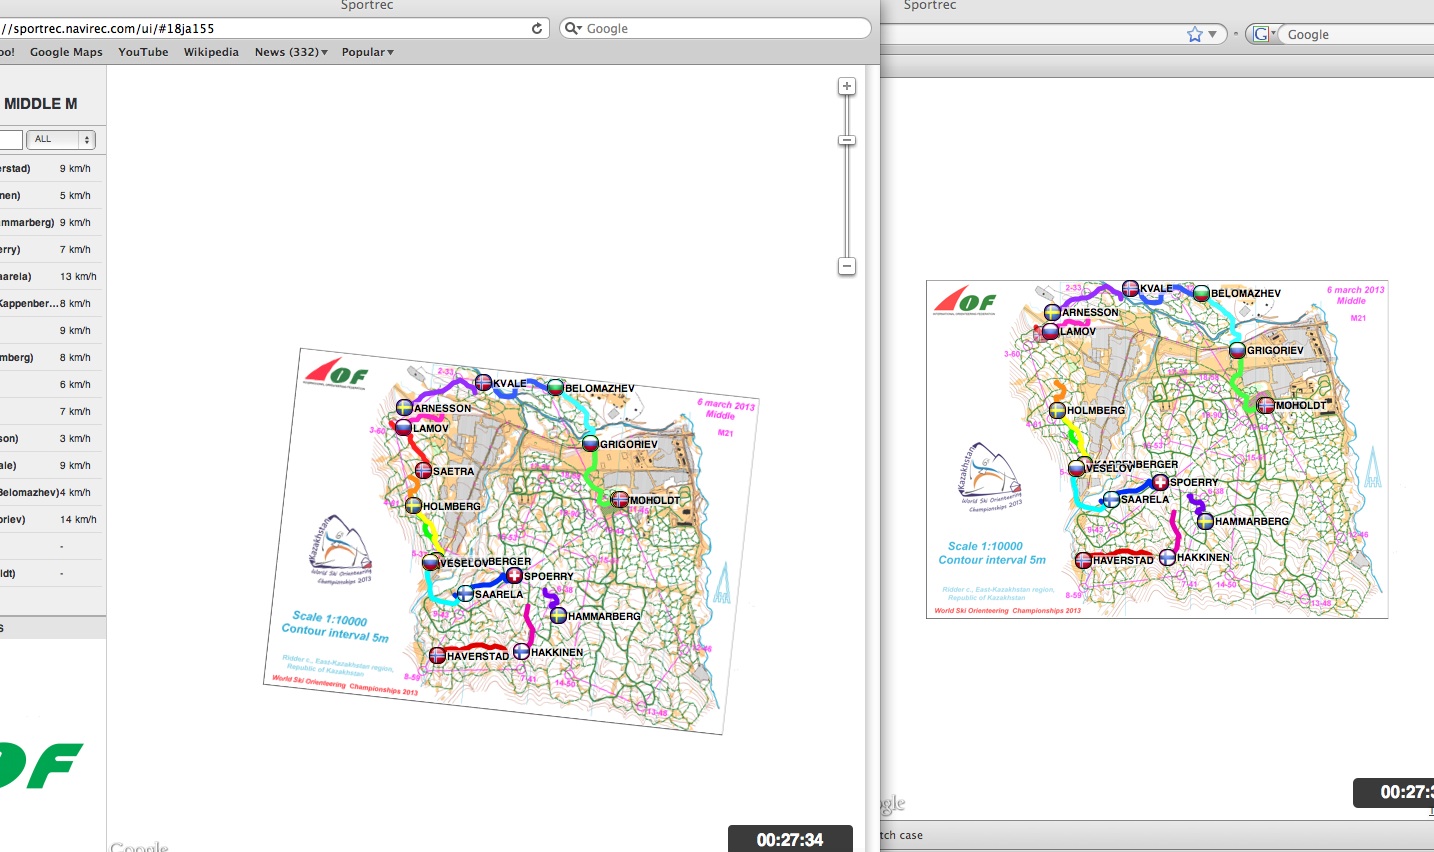Open the ALL filter dropdown
This screenshot has width=1434, height=852.
click(61, 139)
